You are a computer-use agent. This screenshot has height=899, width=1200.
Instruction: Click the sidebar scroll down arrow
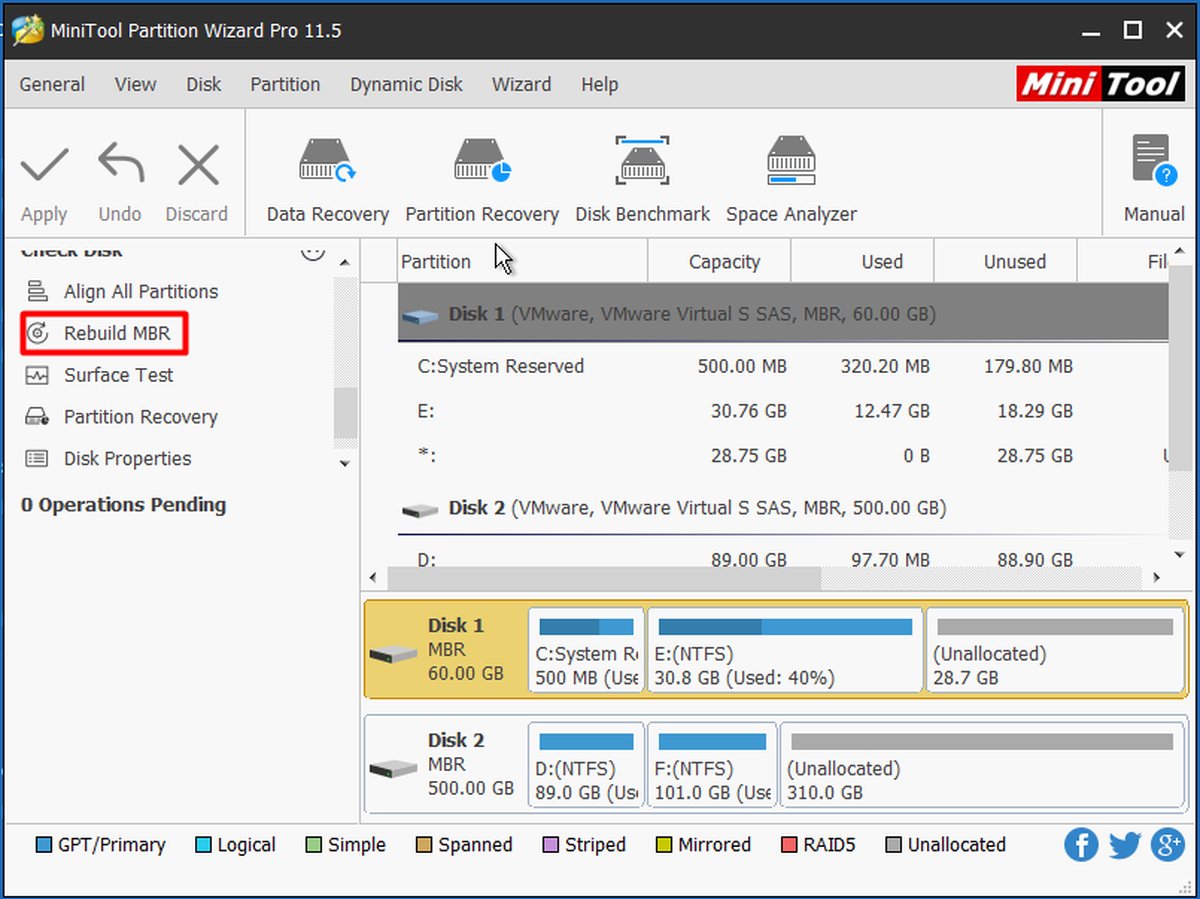click(x=345, y=464)
